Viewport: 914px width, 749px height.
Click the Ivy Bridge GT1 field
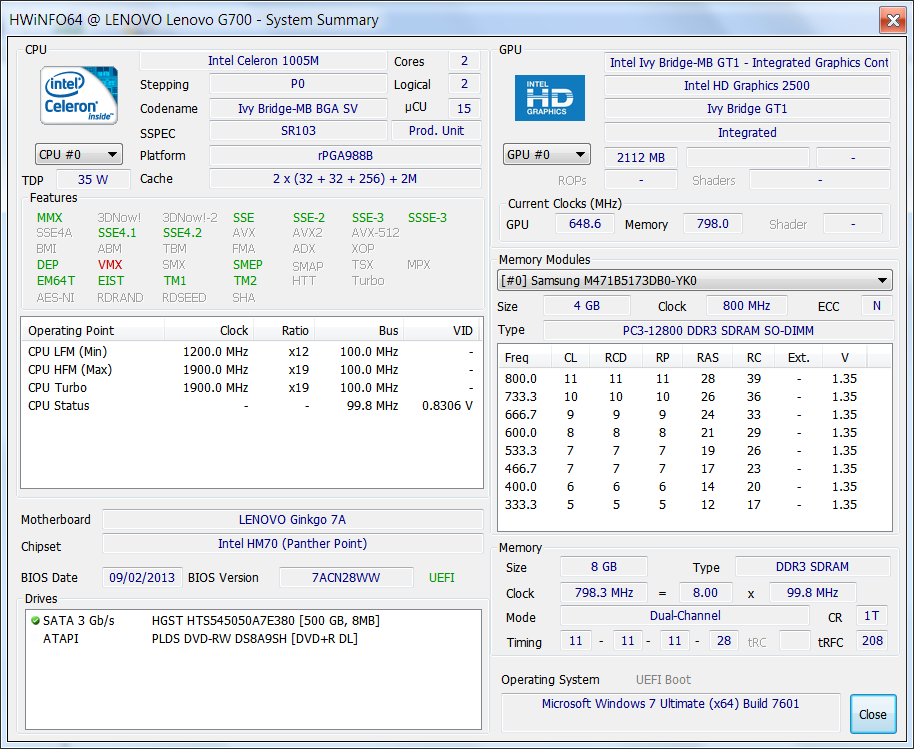(x=747, y=109)
